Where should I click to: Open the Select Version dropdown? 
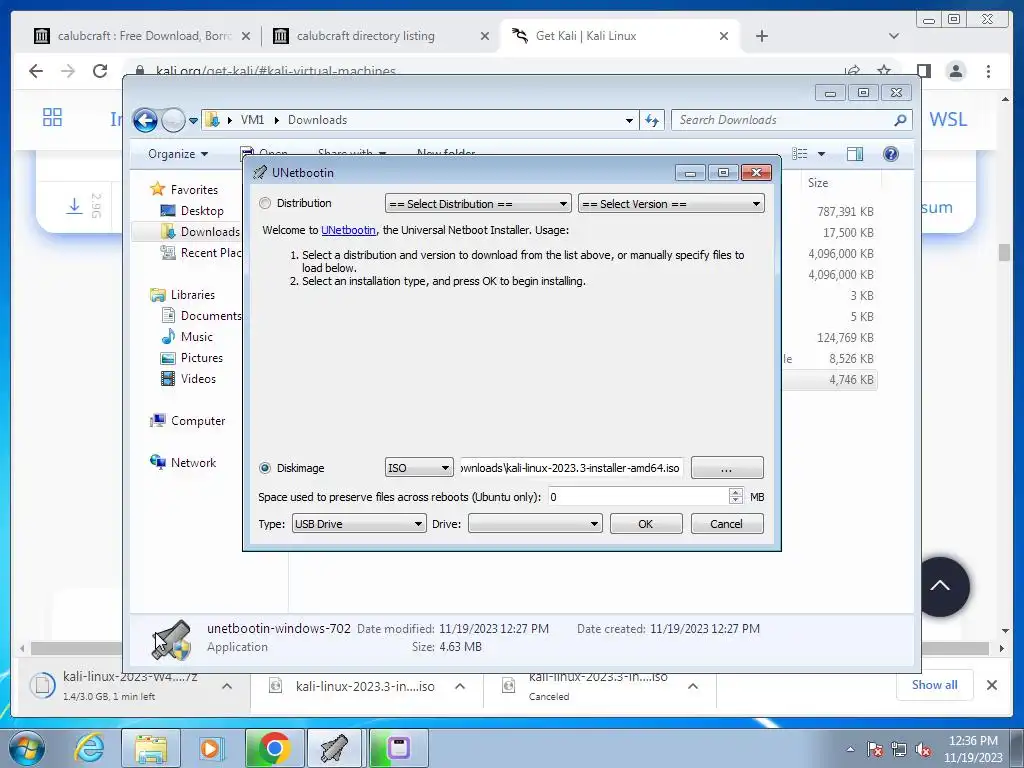[x=671, y=204]
